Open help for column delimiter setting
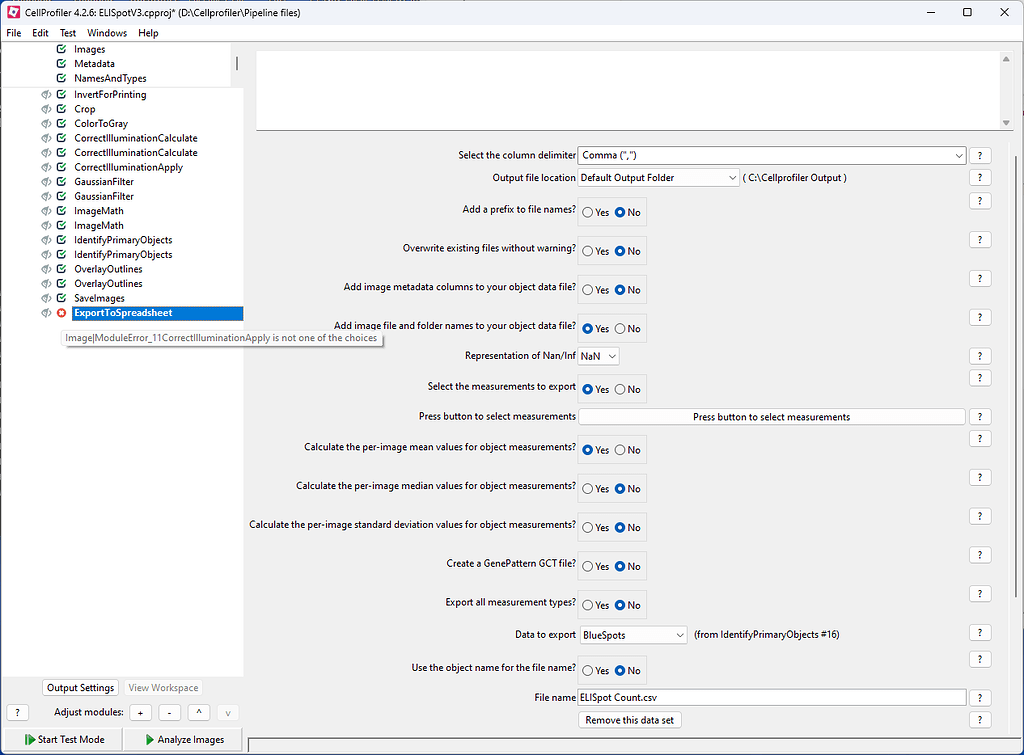This screenshot has height=755, width=1024. click(980, 155)
